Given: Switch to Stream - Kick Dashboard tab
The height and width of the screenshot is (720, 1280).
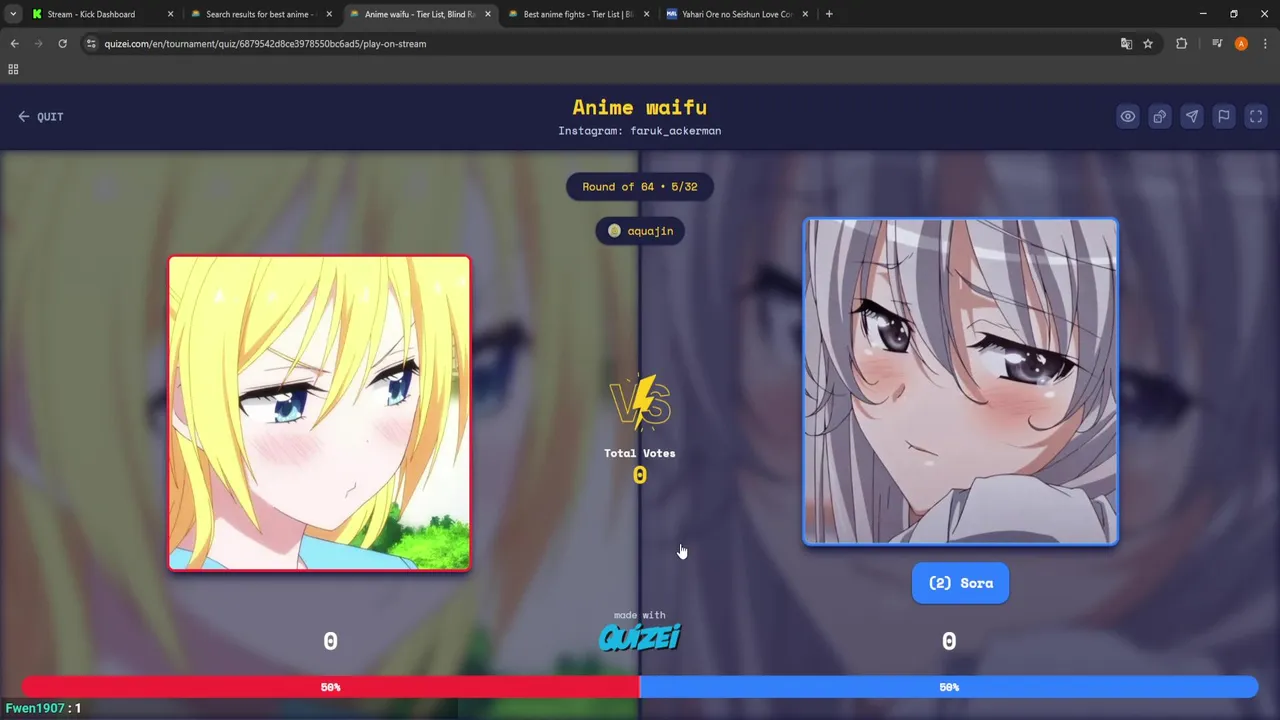Looking at the screenshot, I should click(x=91, y=14).
